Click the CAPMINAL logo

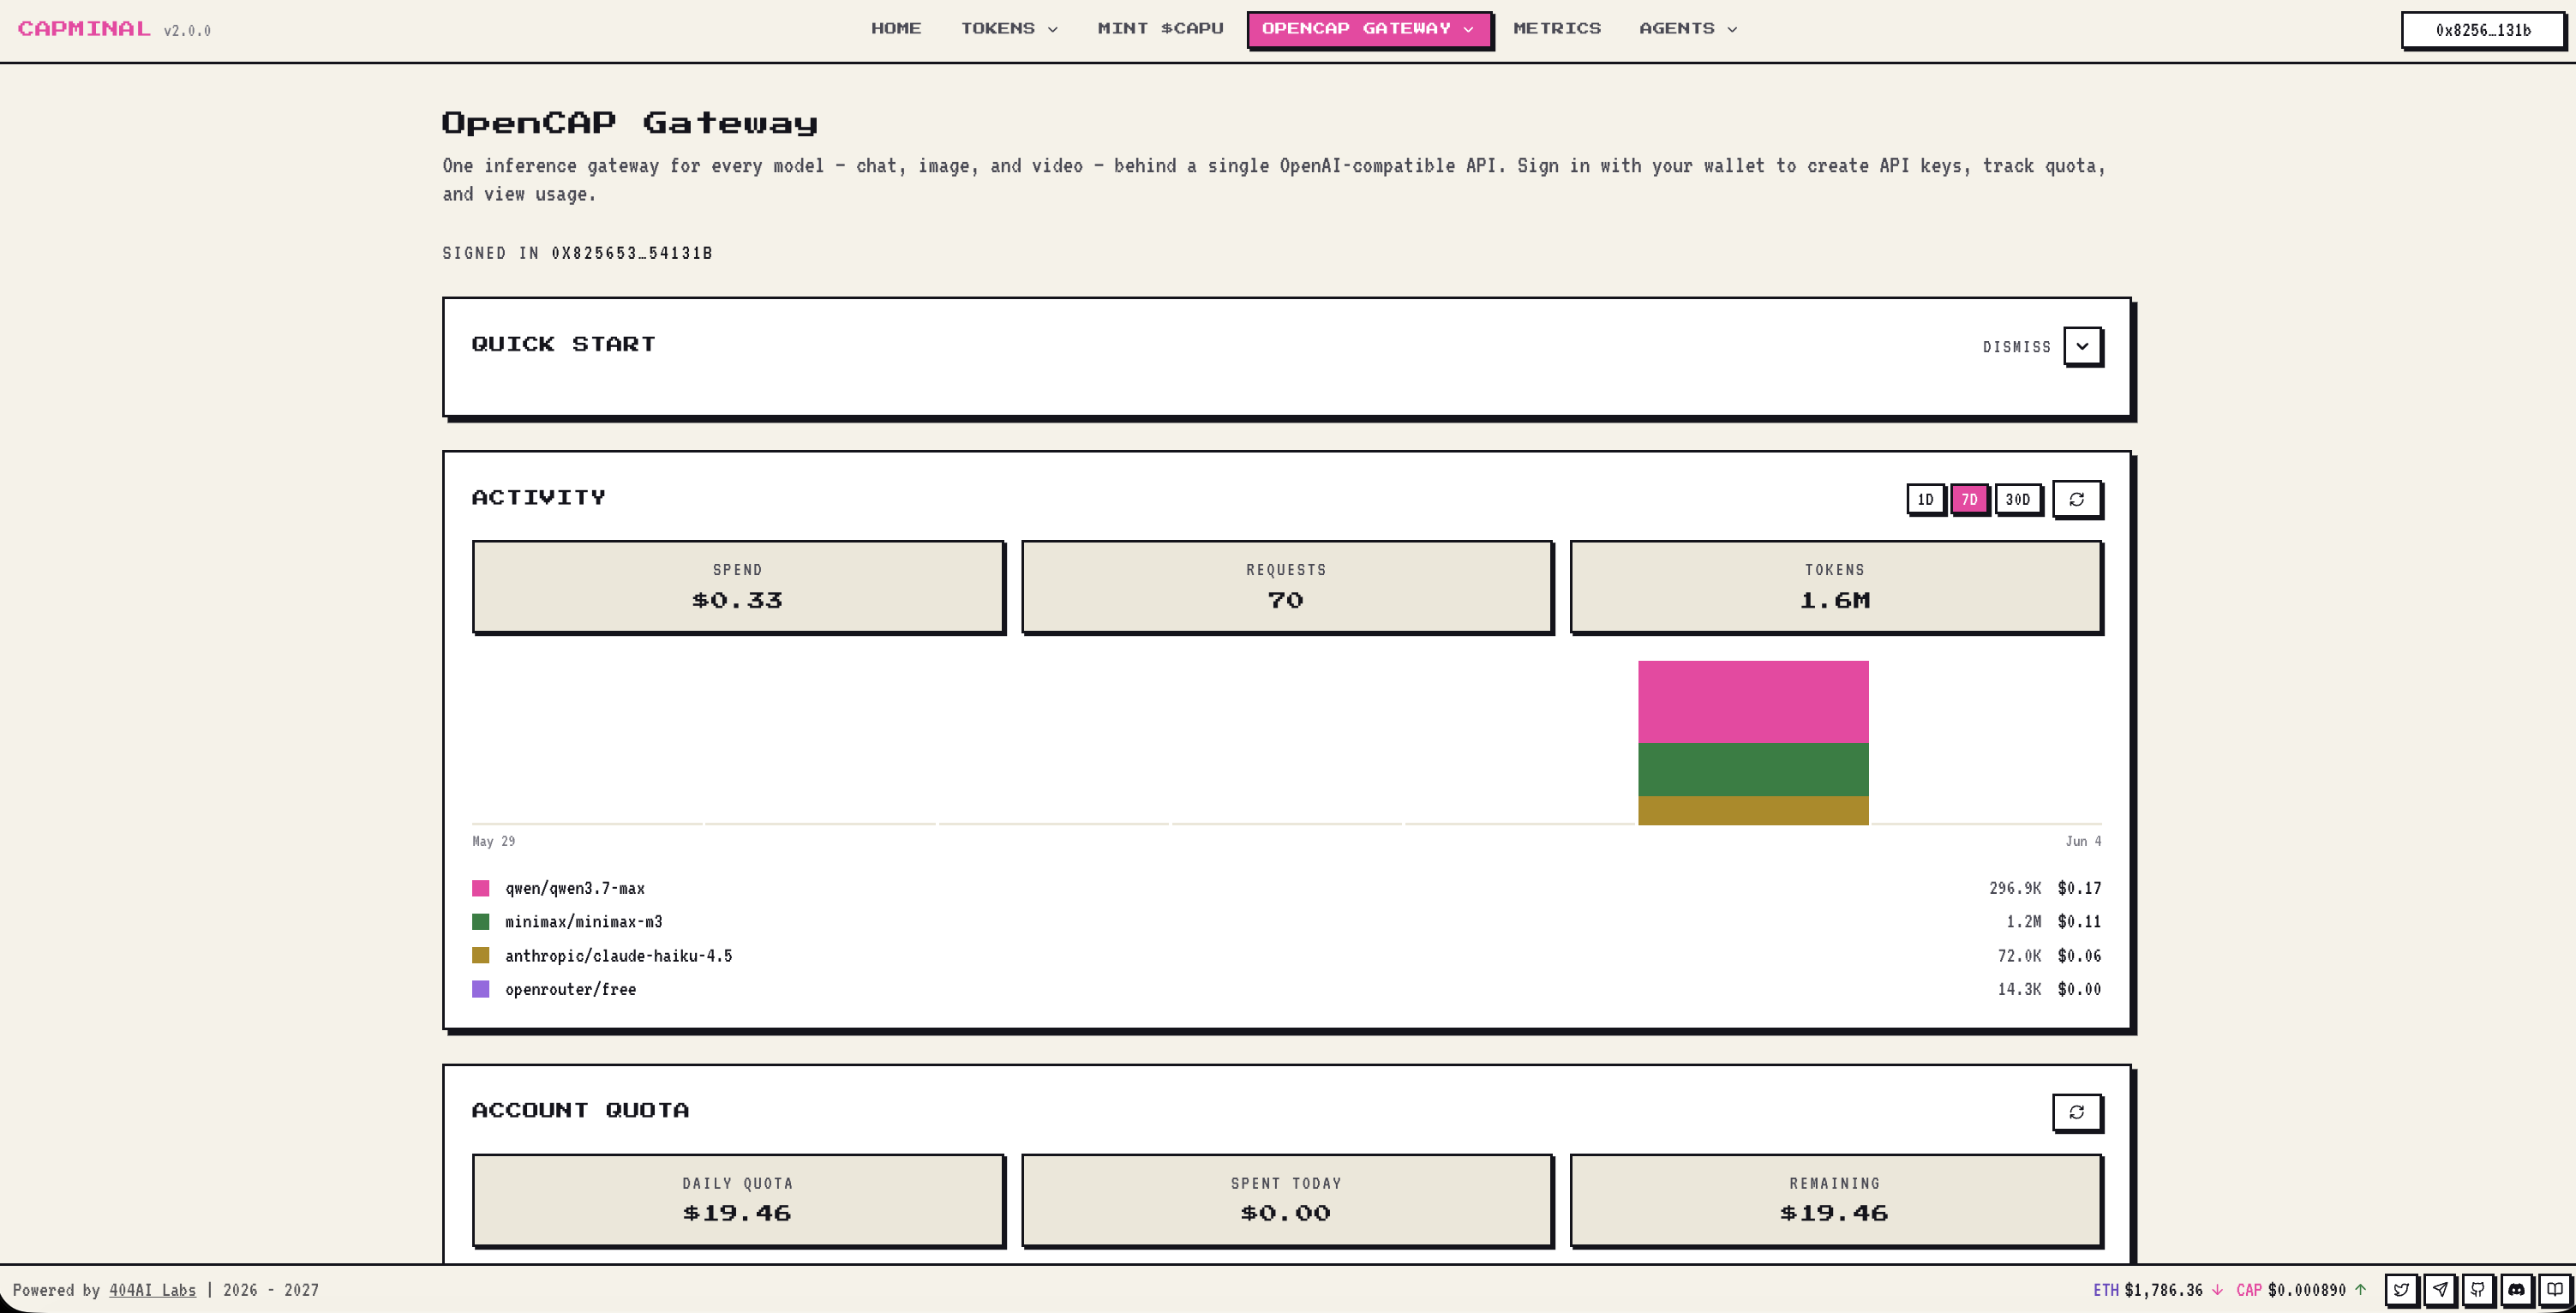pos(84,29)
